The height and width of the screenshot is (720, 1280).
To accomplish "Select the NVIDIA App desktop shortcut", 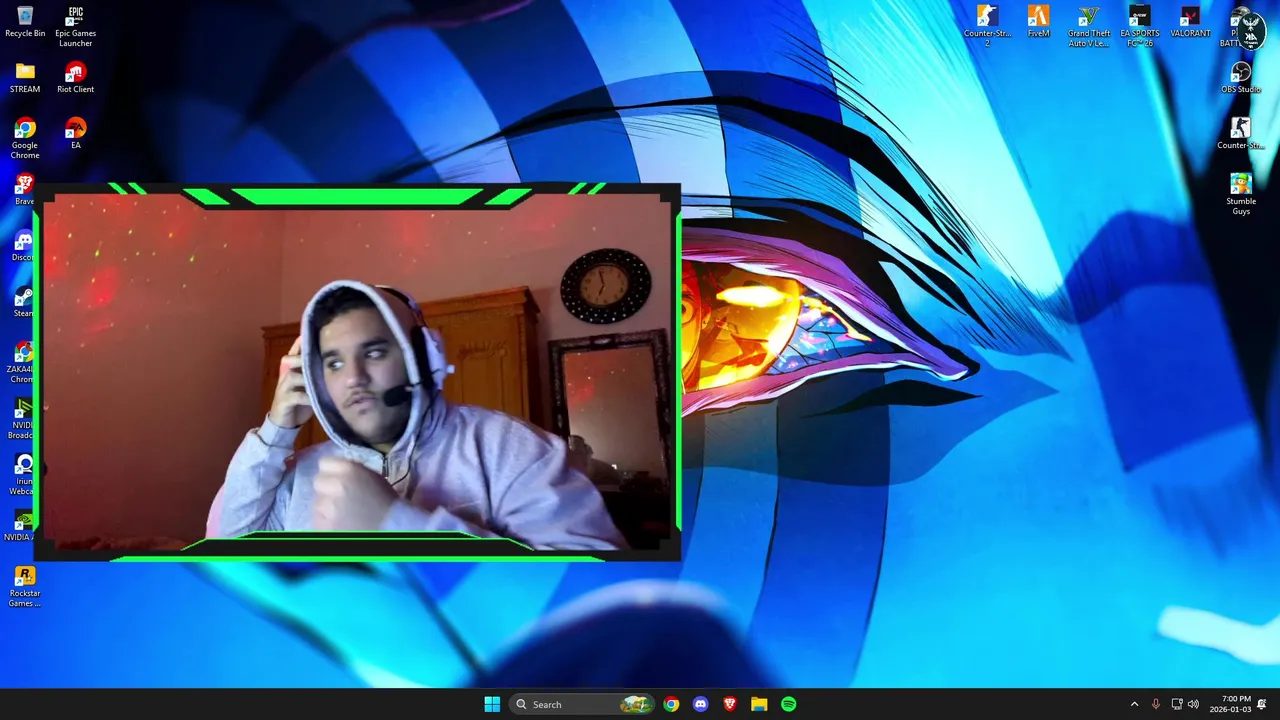I will tap(20, 526).
